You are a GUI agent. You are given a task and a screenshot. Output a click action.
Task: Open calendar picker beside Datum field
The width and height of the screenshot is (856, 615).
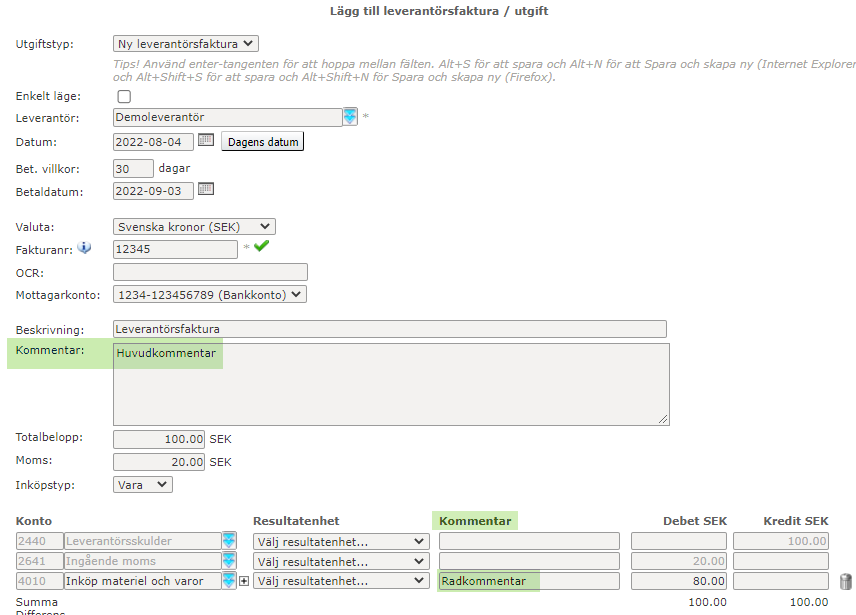point(206,141)
